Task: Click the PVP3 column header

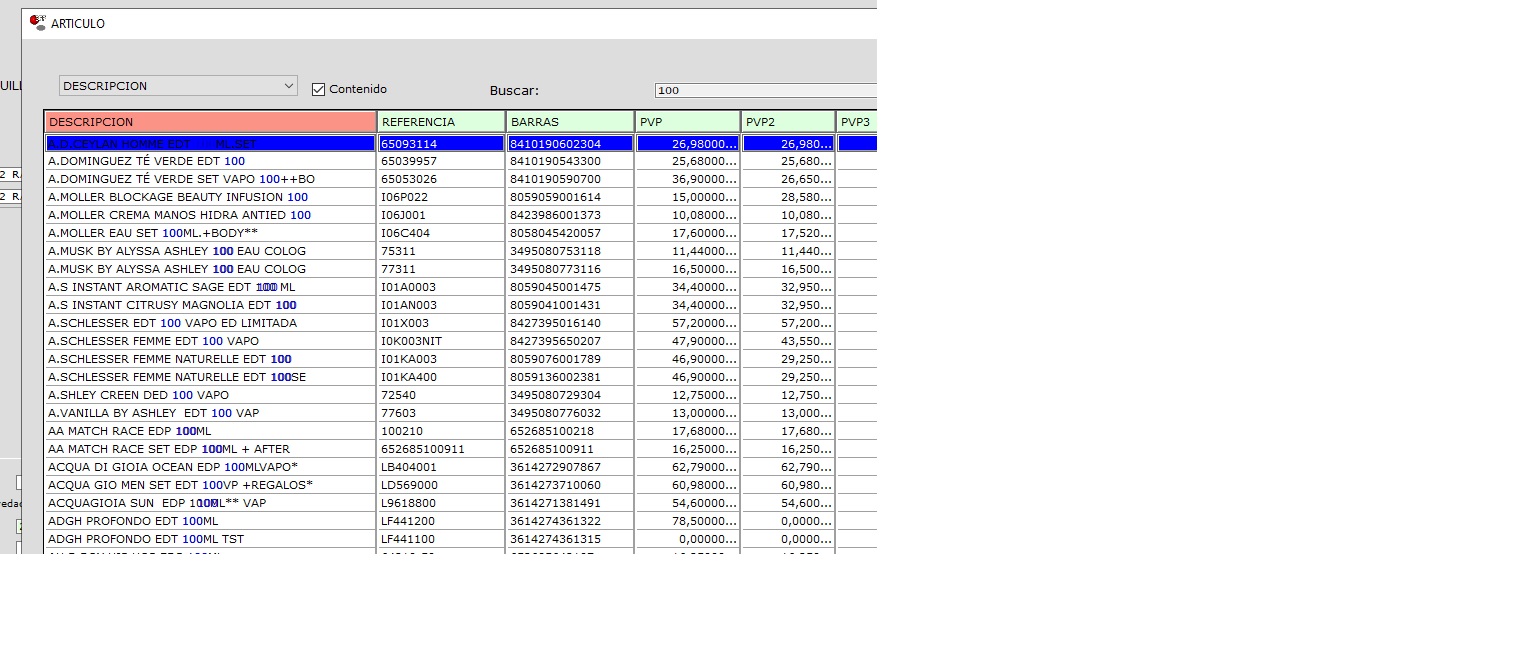Action: pos(856,122)
